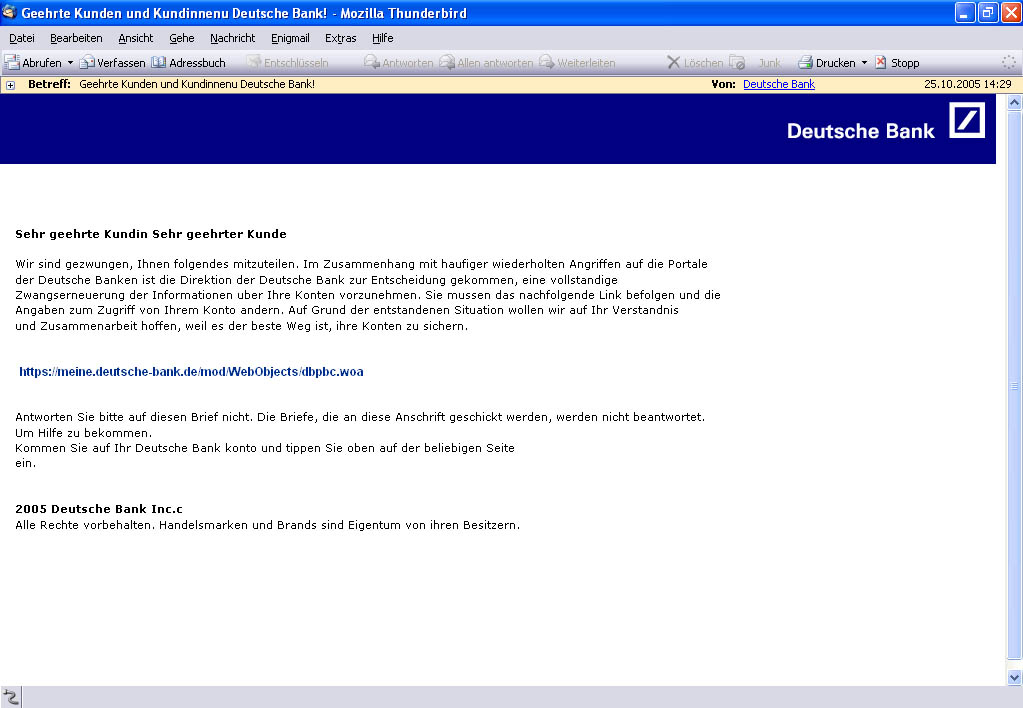This screenshot has height=708, width=1023.
Task: Click the Antworten reply button
Action: tap(399, 63)
